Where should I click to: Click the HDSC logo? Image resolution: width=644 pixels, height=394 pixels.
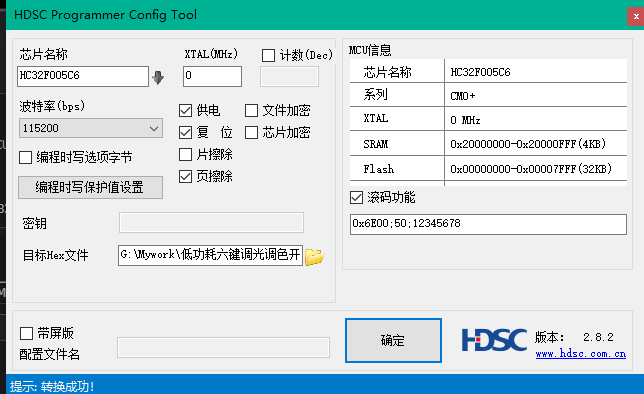(494, 340)
